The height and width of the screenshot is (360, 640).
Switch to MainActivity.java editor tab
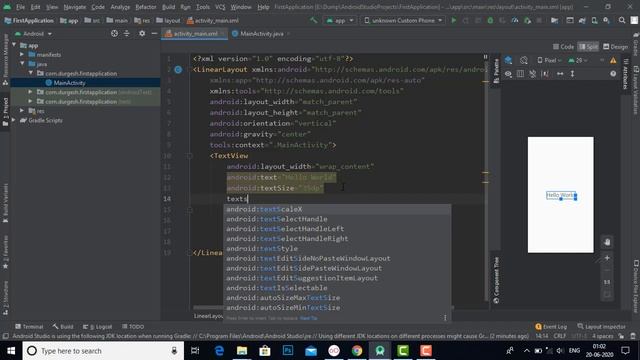coord(261,33)
